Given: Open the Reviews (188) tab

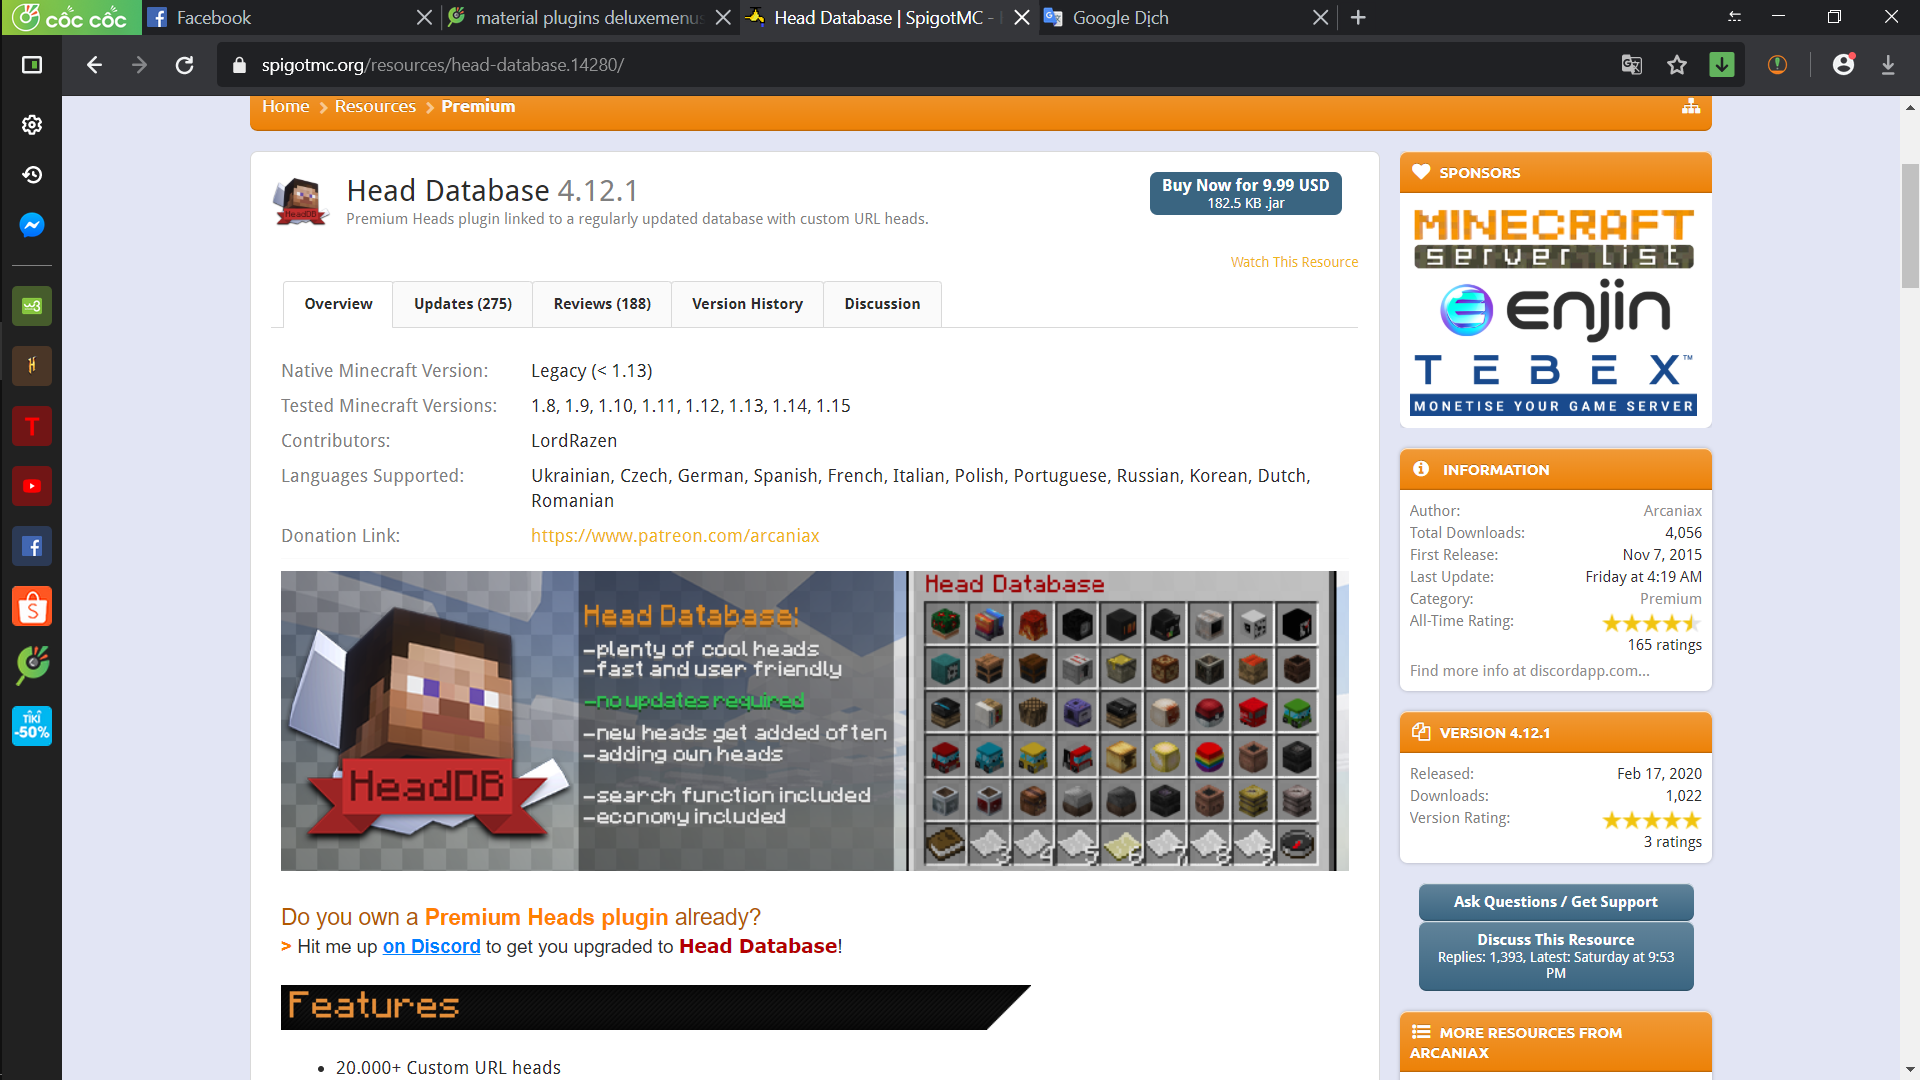Looking at the screenshot, I should click(602, 304).
